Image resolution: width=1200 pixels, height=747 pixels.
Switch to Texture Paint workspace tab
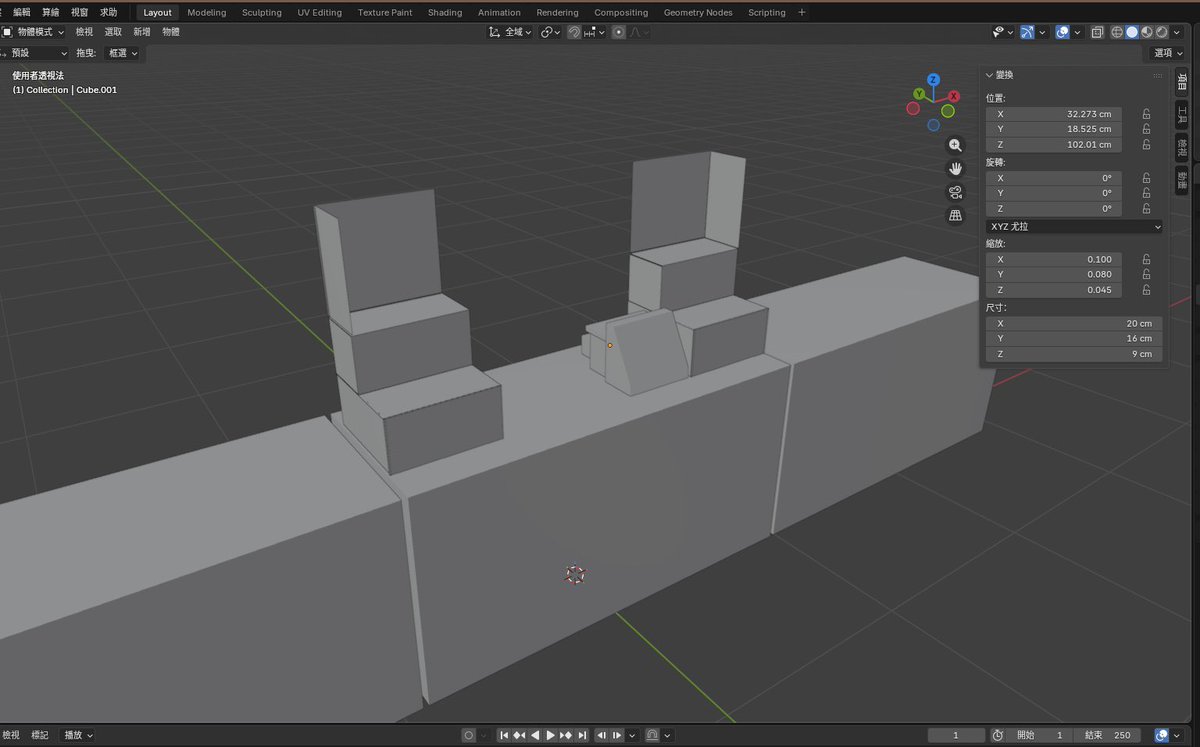point(385,12)
